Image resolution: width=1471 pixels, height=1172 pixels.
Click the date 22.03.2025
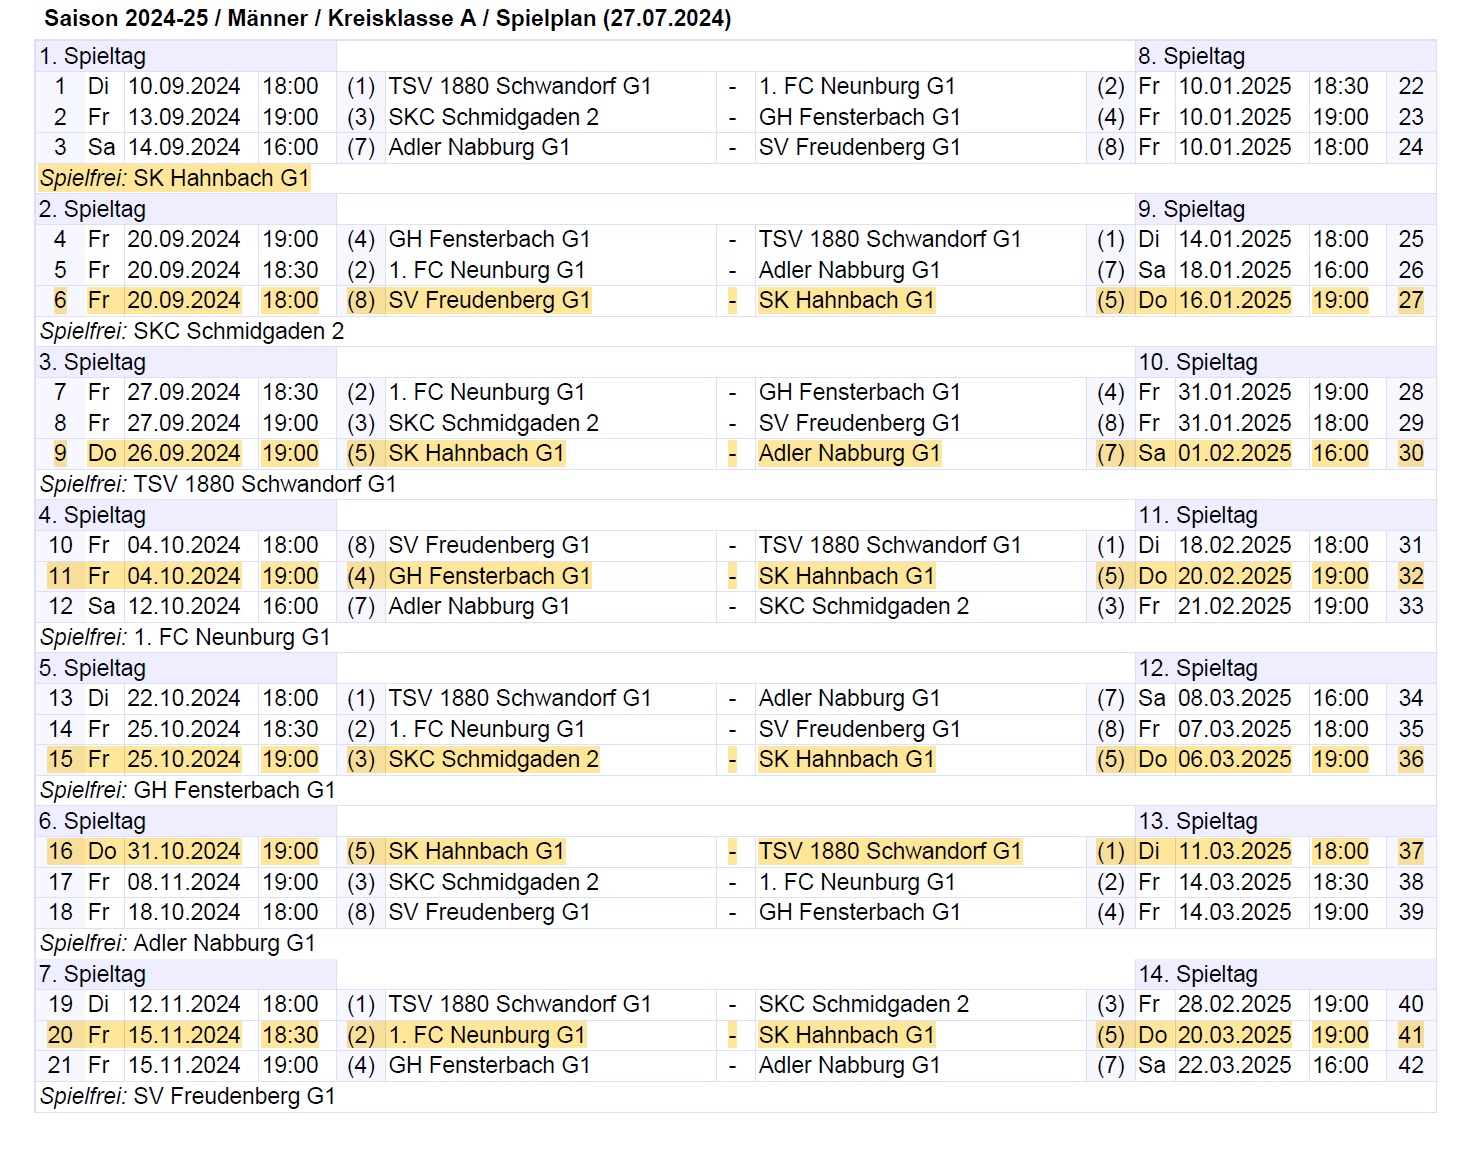(1235, 1065)
